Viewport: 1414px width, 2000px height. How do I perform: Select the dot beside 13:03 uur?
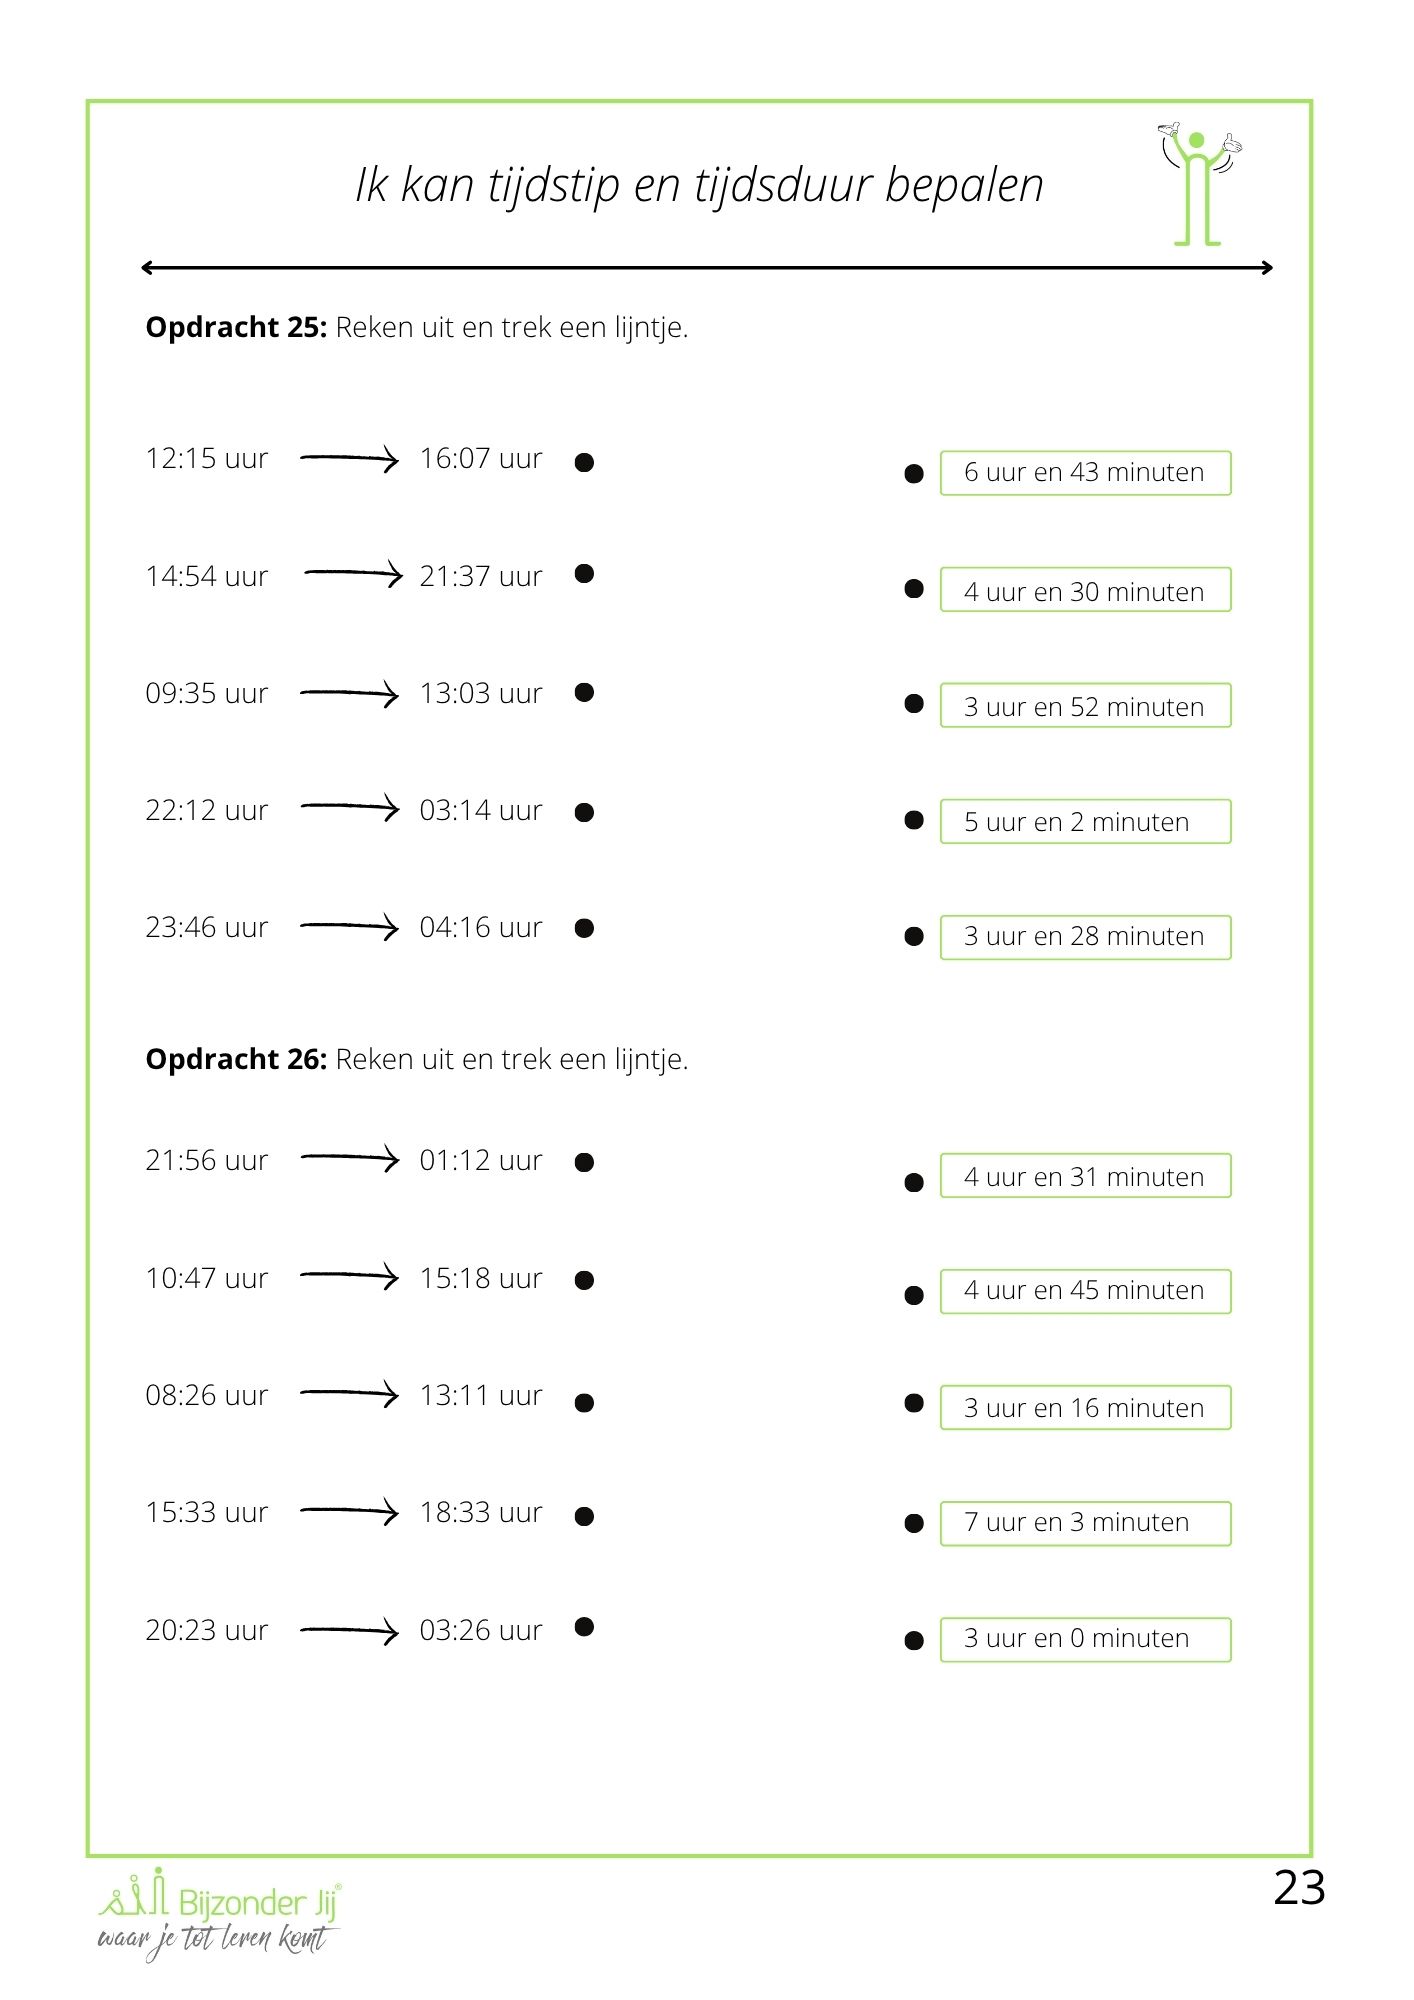point(585,693)
